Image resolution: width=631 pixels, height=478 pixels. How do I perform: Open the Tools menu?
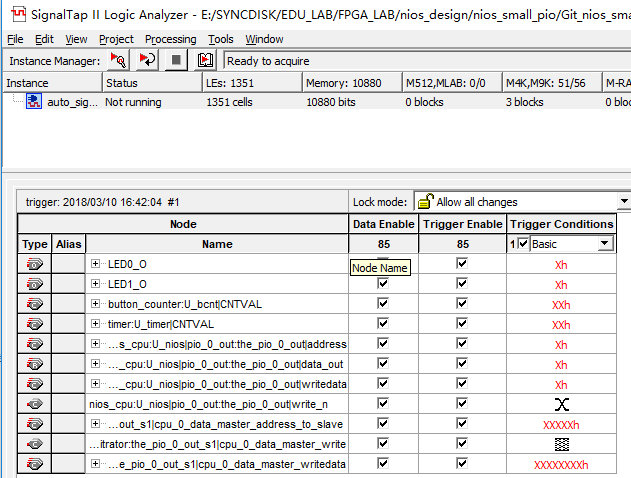(221, 39)
